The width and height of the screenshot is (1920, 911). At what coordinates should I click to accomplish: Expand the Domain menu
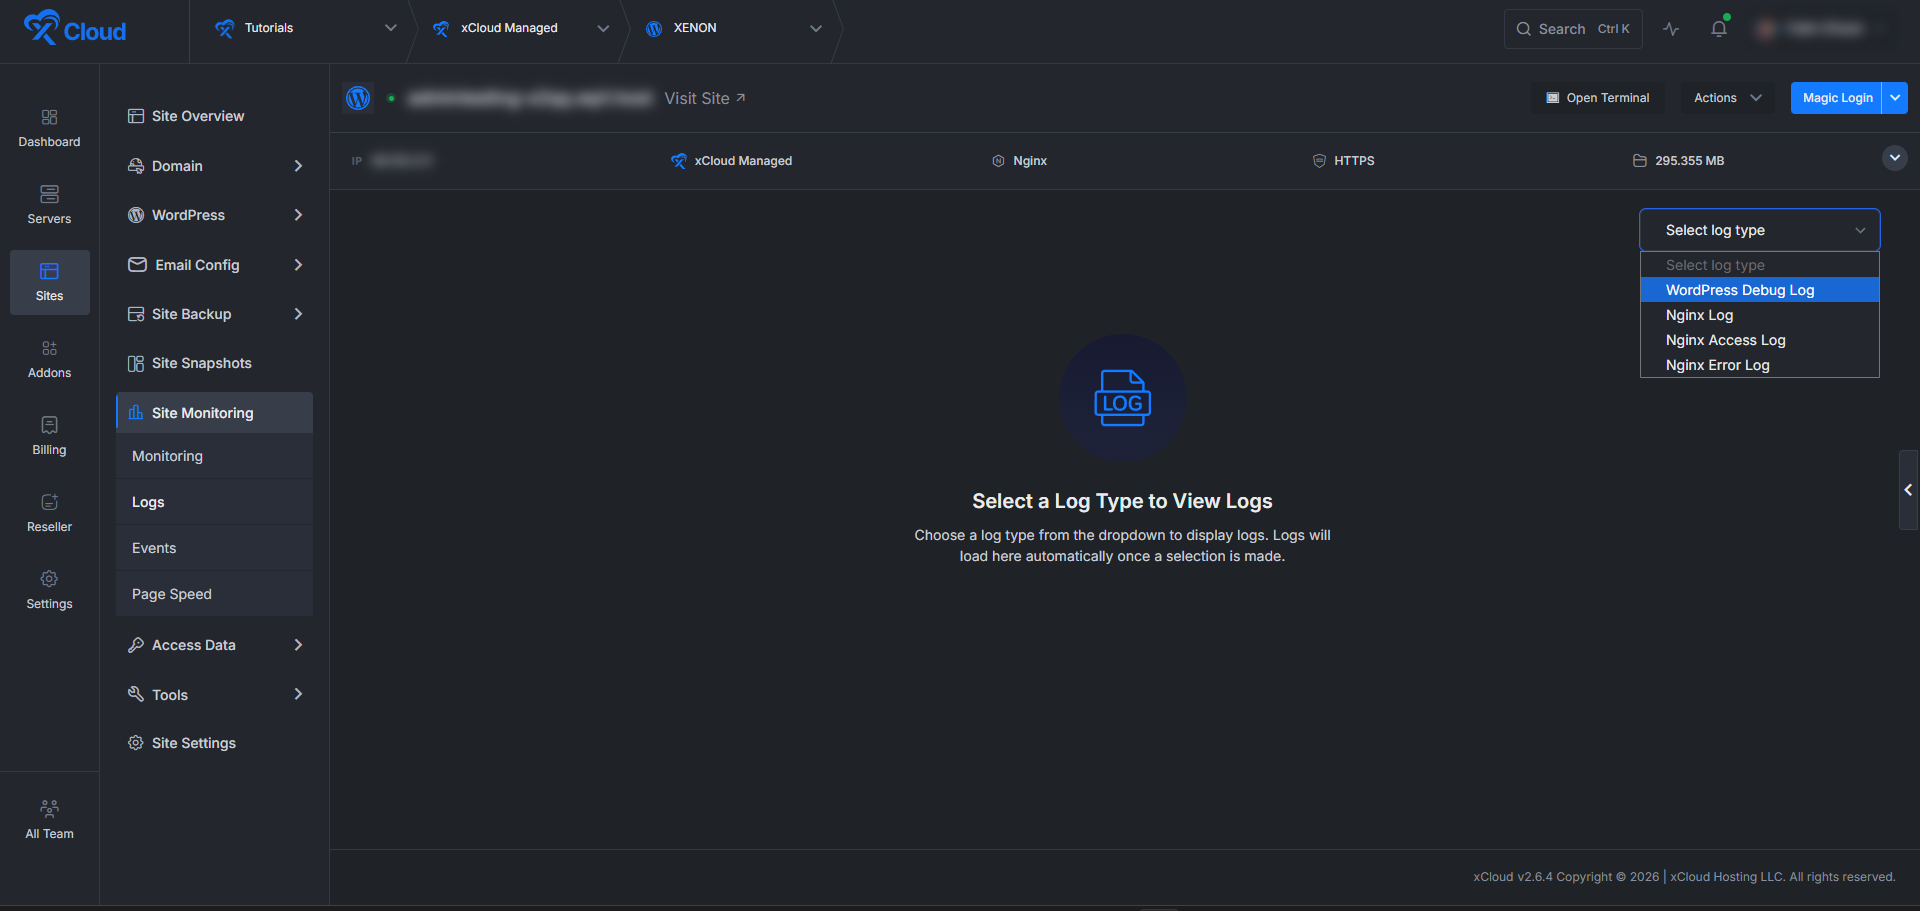tap(214, 166)
